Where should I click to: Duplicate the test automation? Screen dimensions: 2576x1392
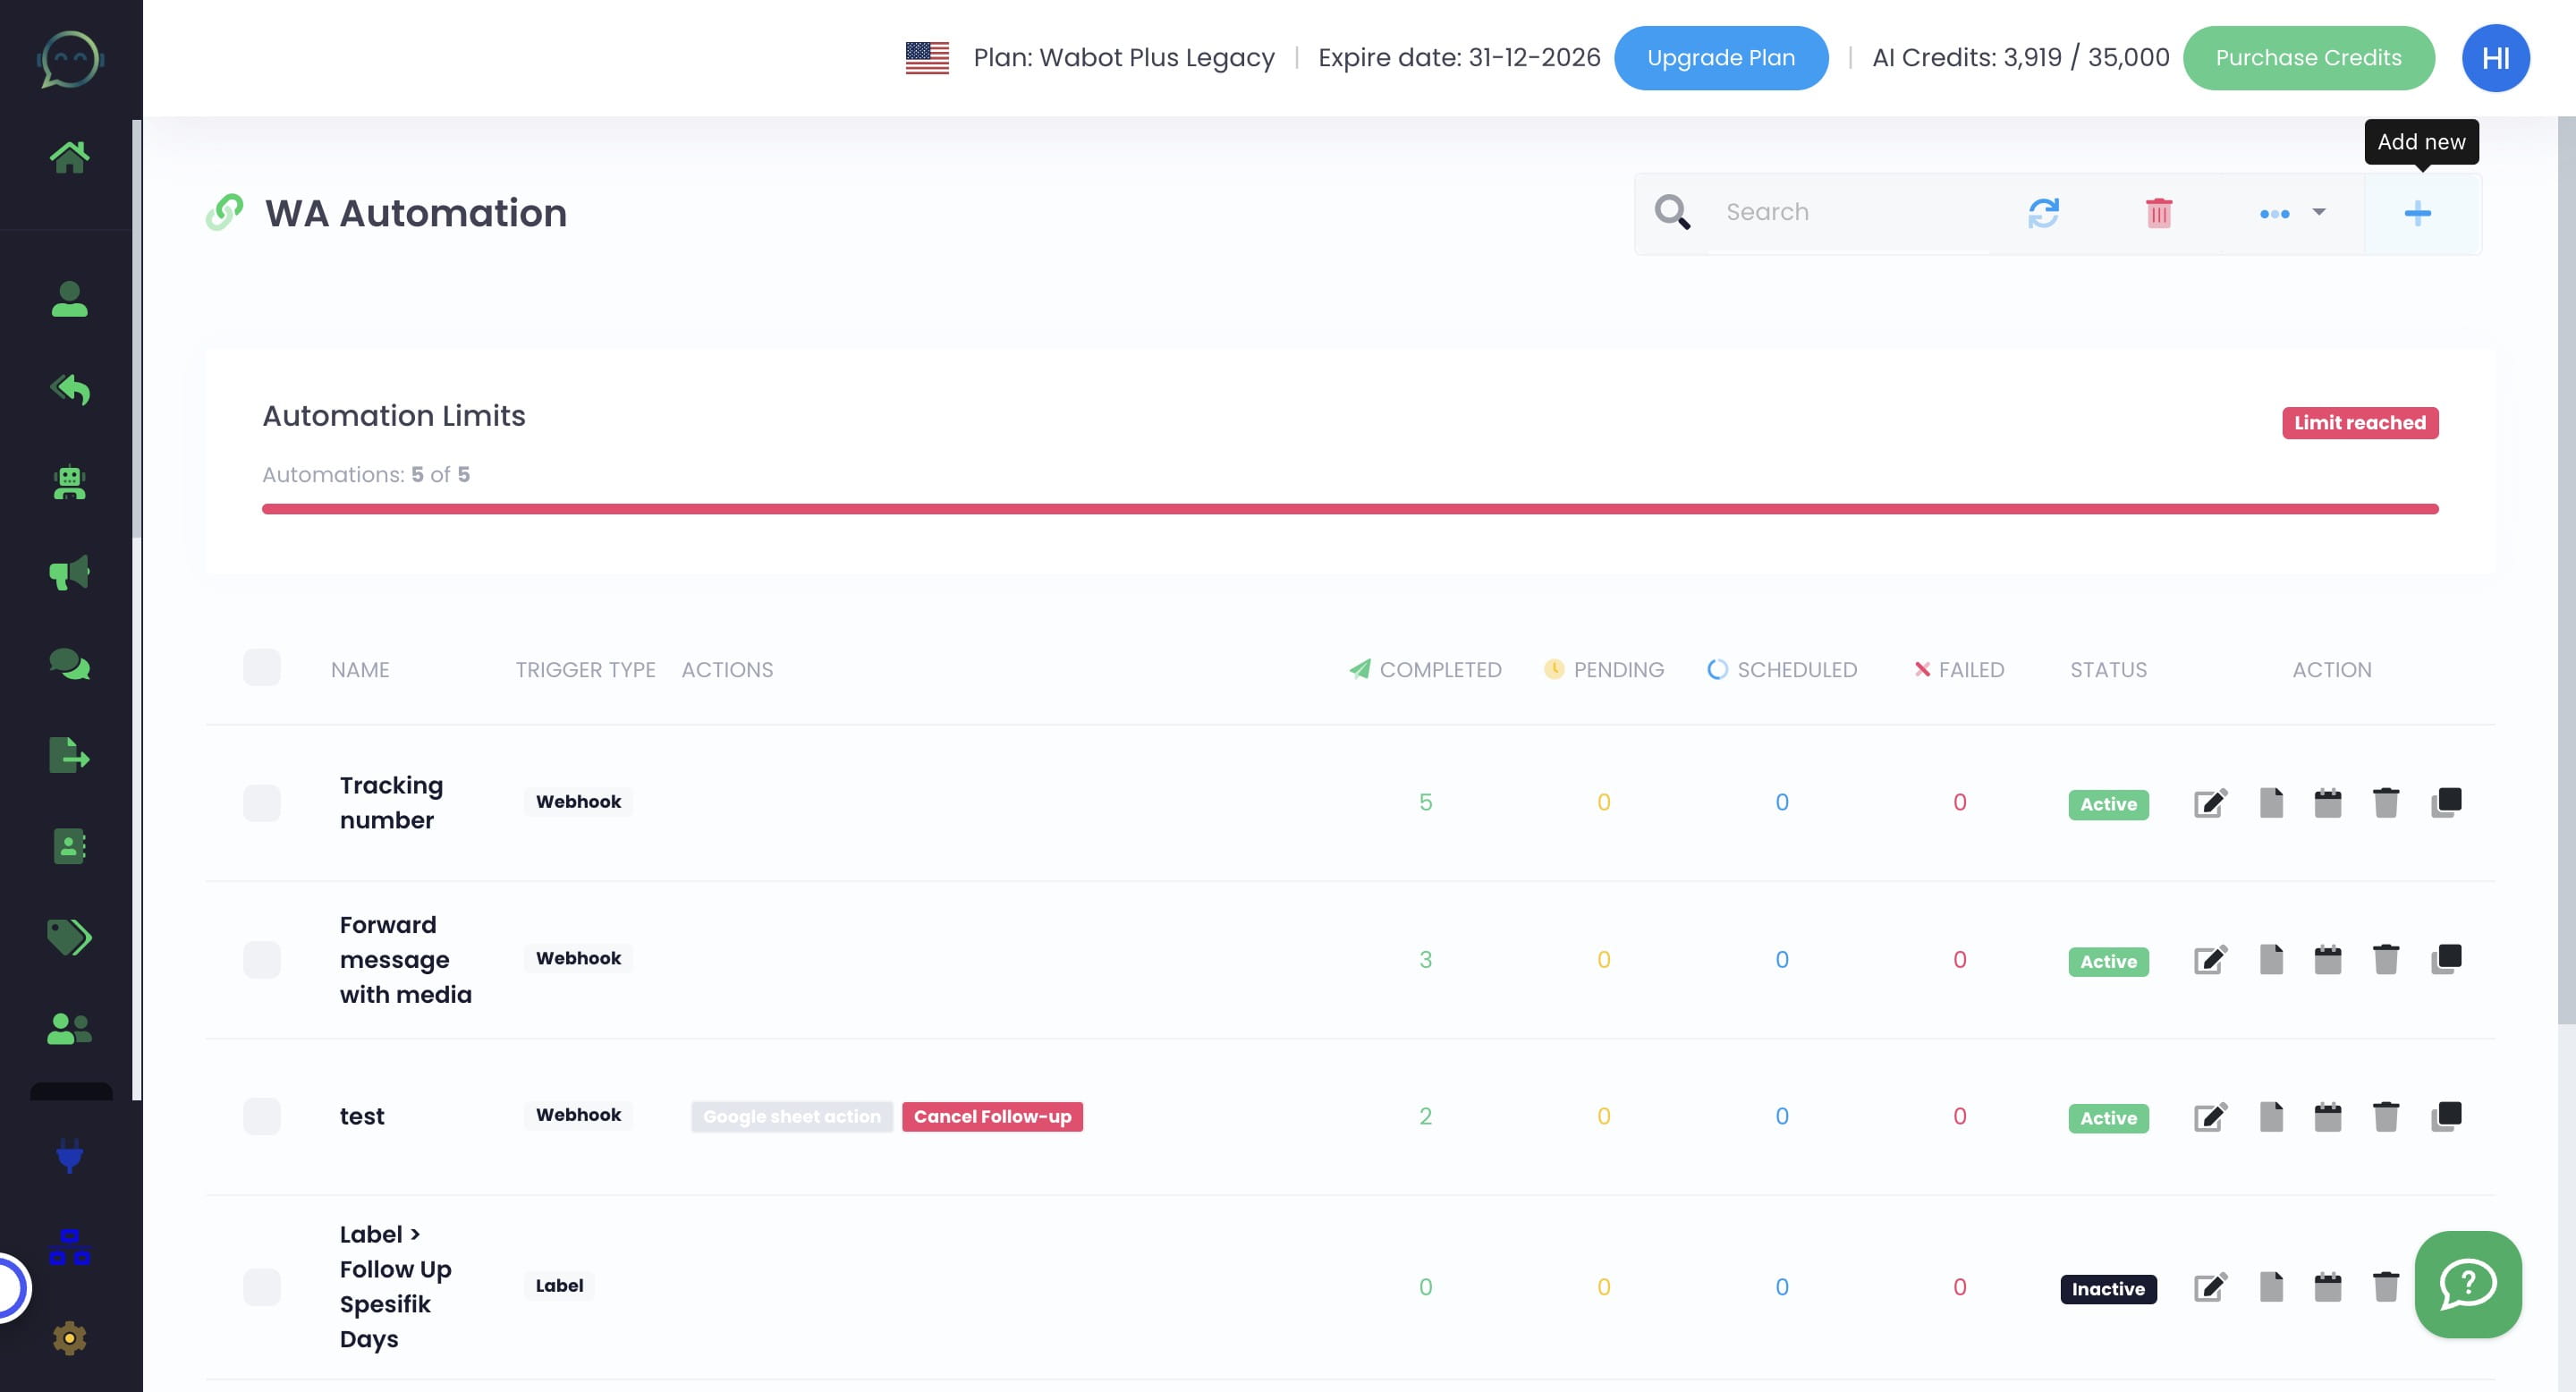point(2446,1116)
